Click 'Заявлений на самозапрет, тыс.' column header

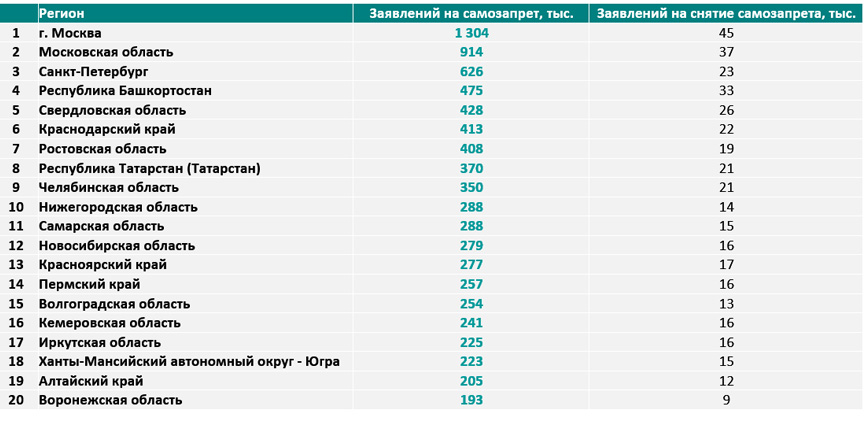pyautogui.click(x=469, y=14)
